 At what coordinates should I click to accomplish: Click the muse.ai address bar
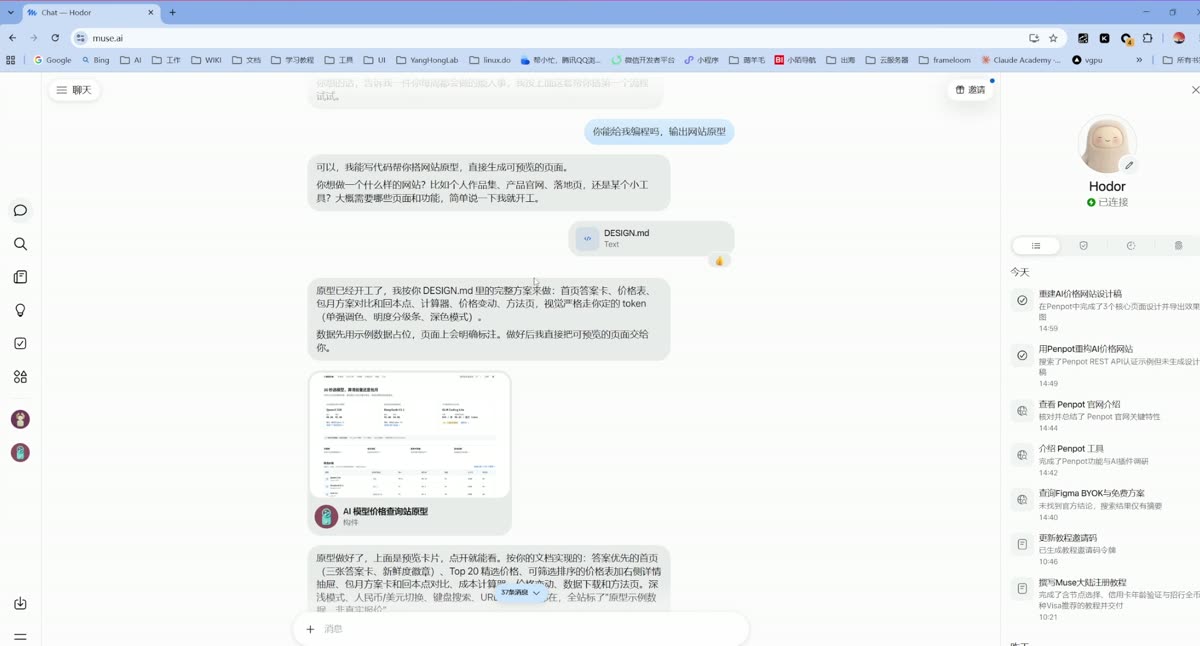click(550, 38)
